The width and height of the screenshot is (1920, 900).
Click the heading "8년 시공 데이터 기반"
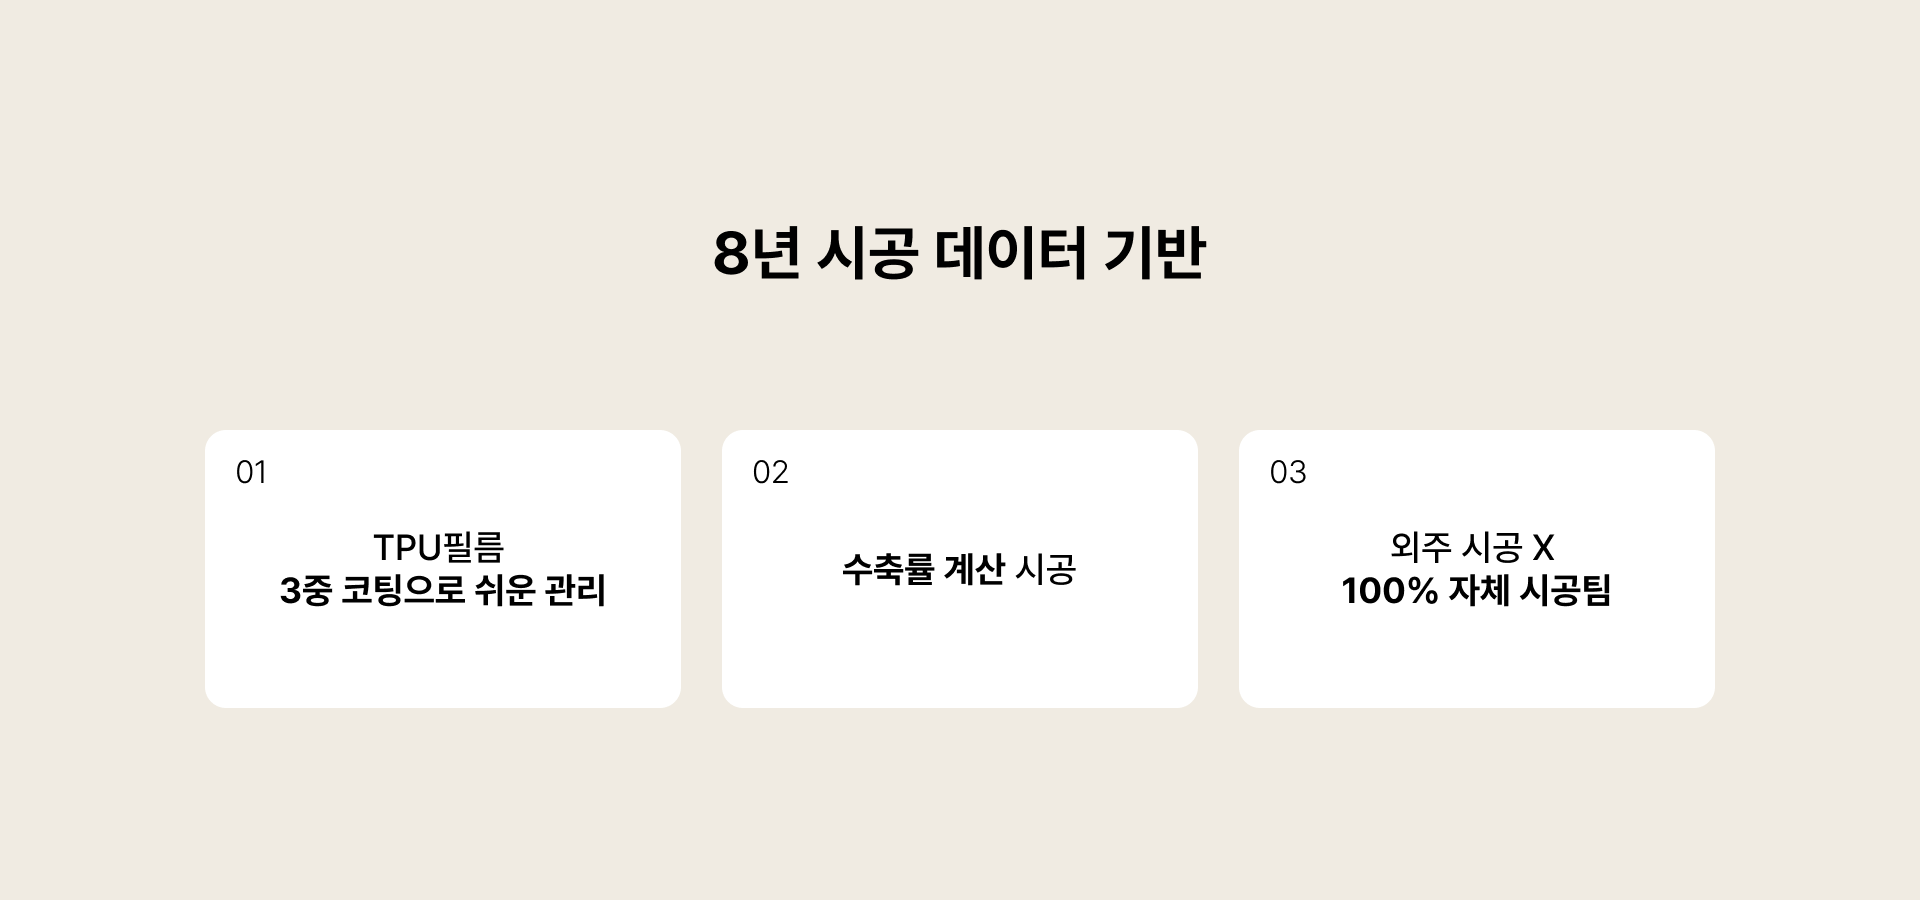click(x=959, y=254)
